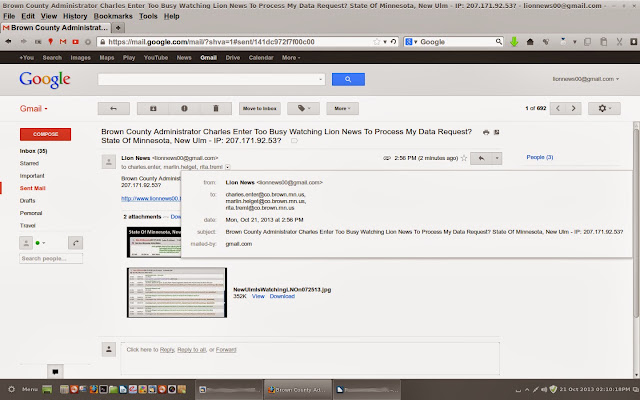Open the reply options arrow beside Reply
The image size is (640, 400).
tap(497, 158)
